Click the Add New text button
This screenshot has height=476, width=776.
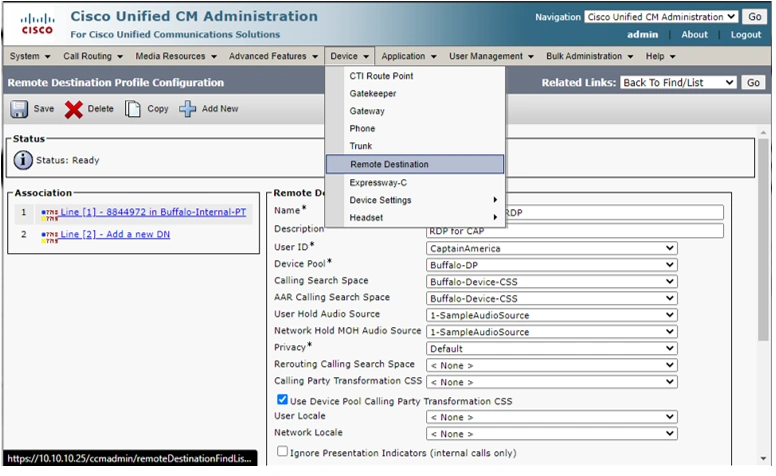(220, 109)
